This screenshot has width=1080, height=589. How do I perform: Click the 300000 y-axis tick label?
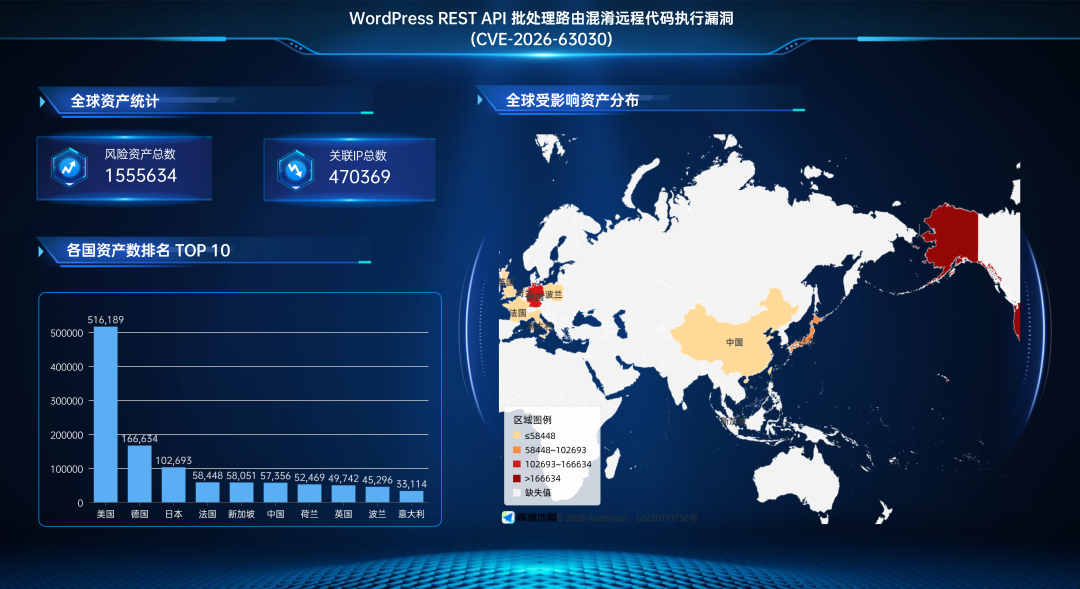(x=67, y=401)
